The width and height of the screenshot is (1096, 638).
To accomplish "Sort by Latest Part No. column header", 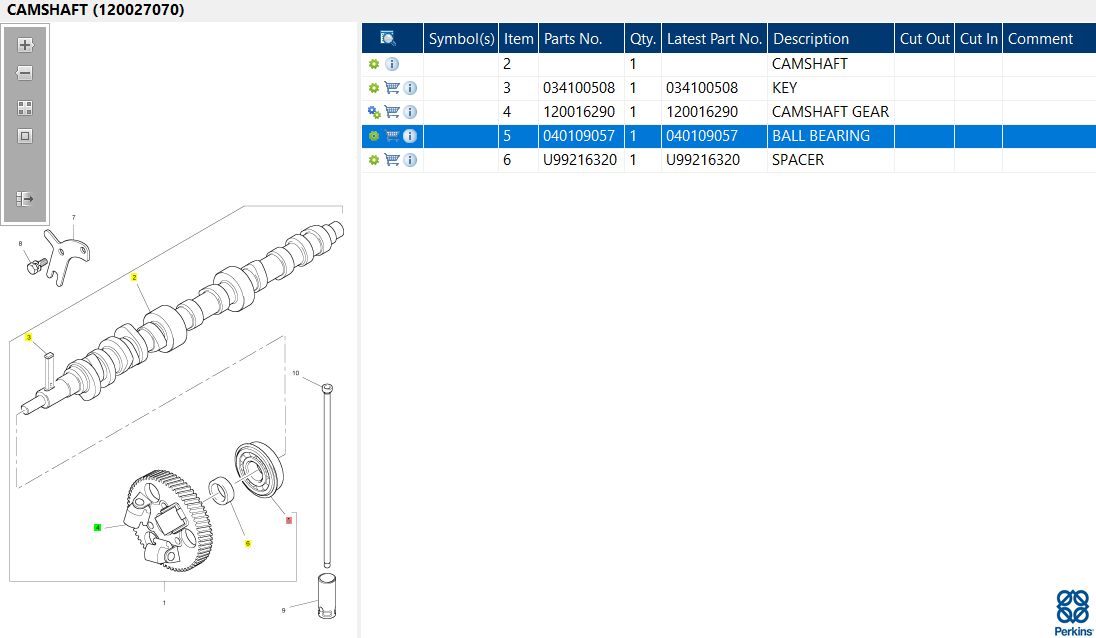I will point(714,38).
